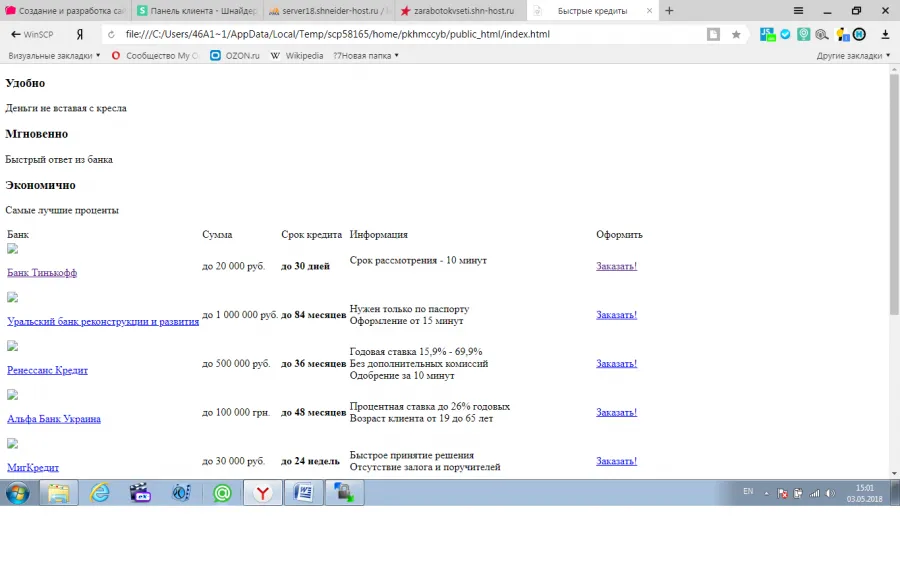
Task: Click the WinSCP back arrow button
Action: [x=32, y=34]
